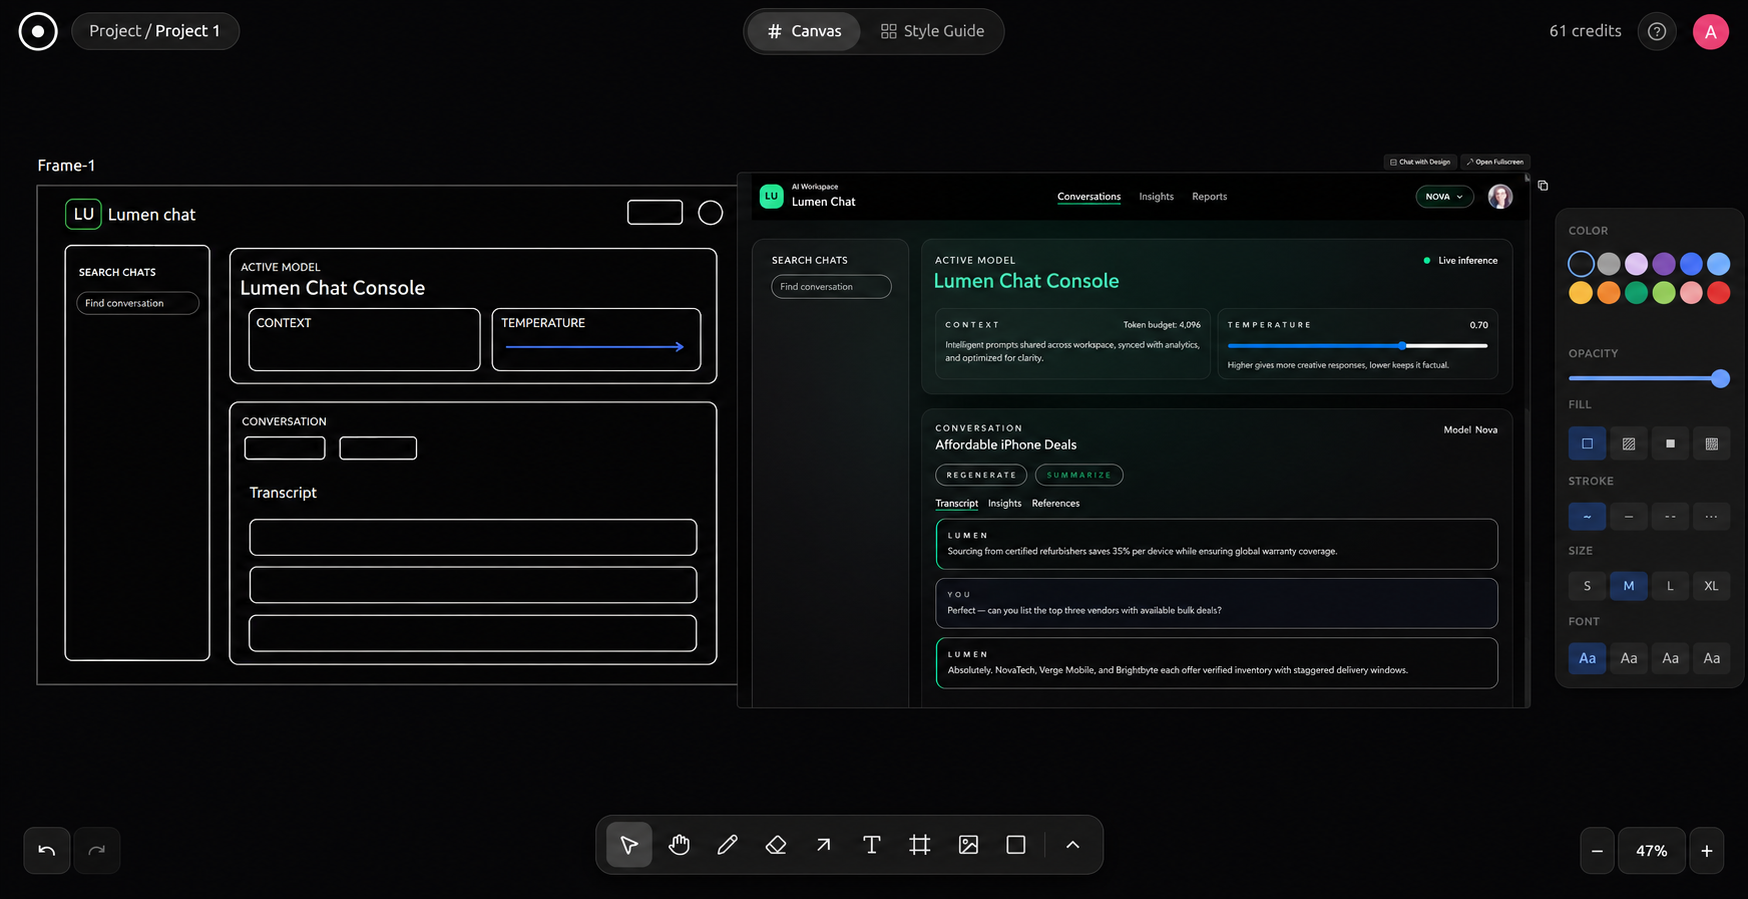Screen dimensions: 1748x899
Task: Open the Insights nav item in preview header
Action: (x=1156, y=197)
